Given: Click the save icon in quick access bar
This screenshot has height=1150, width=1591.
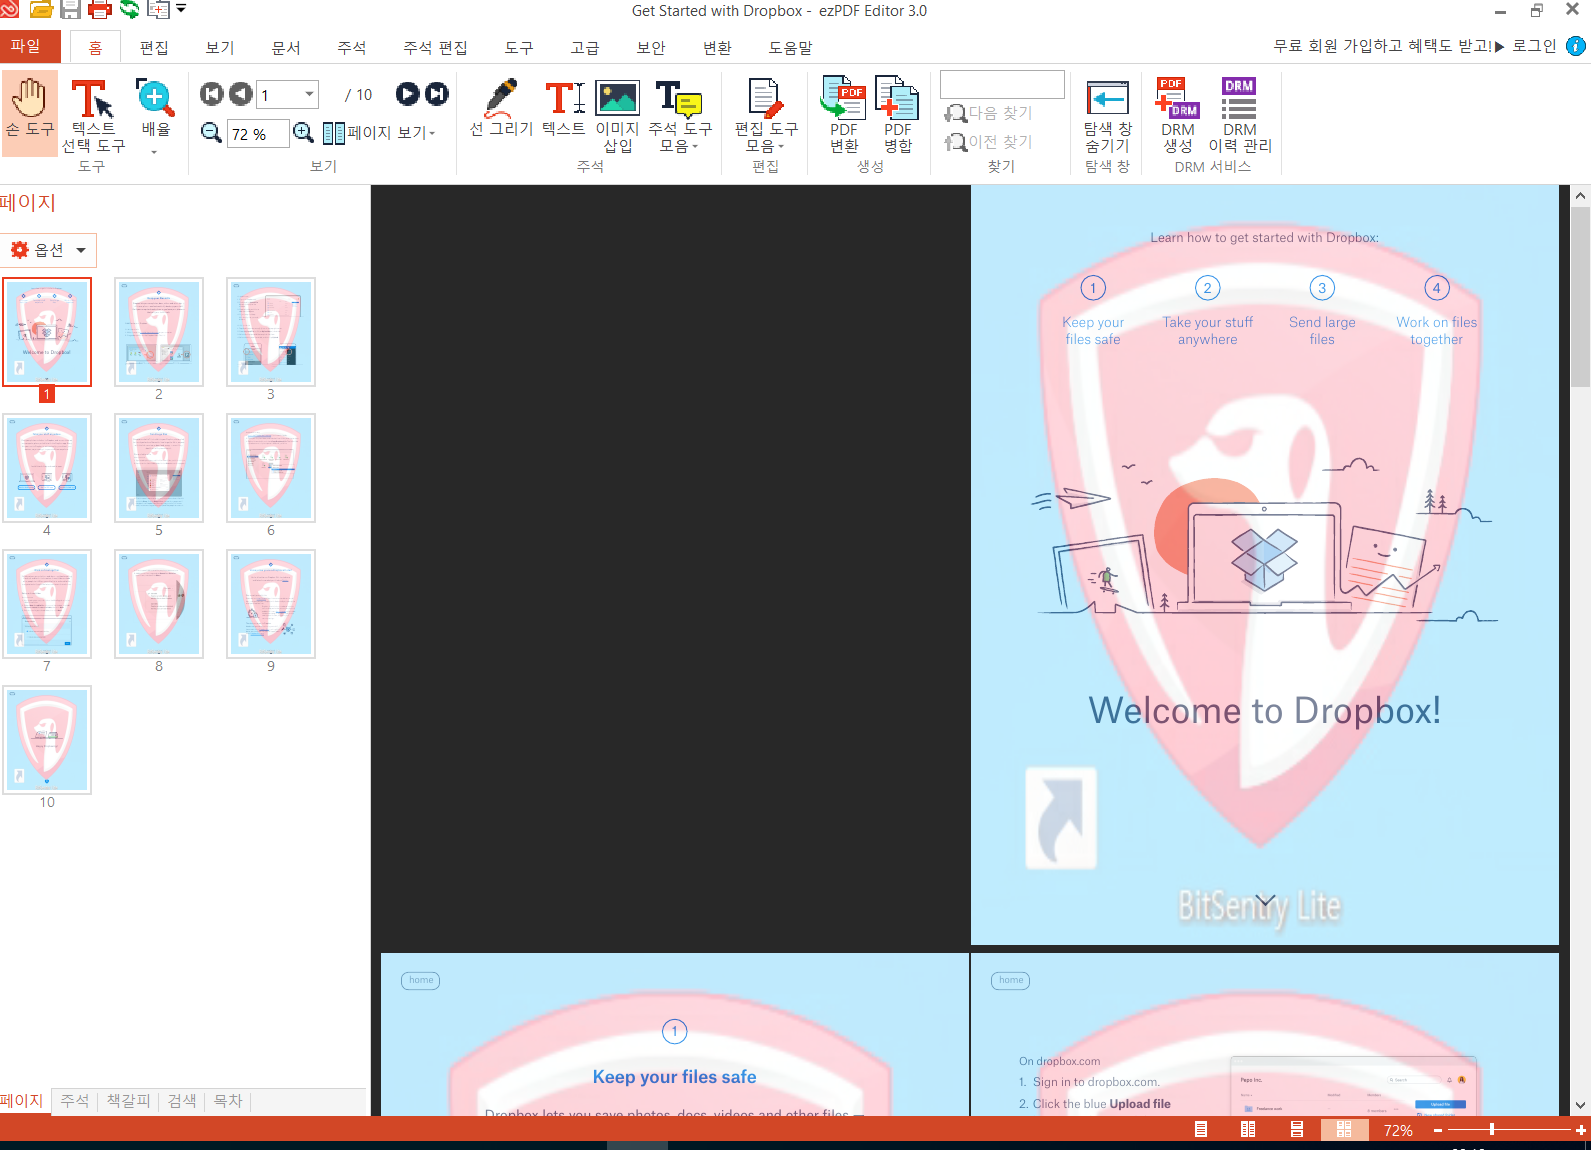Looking at the screenshot, I should [70, 10].
